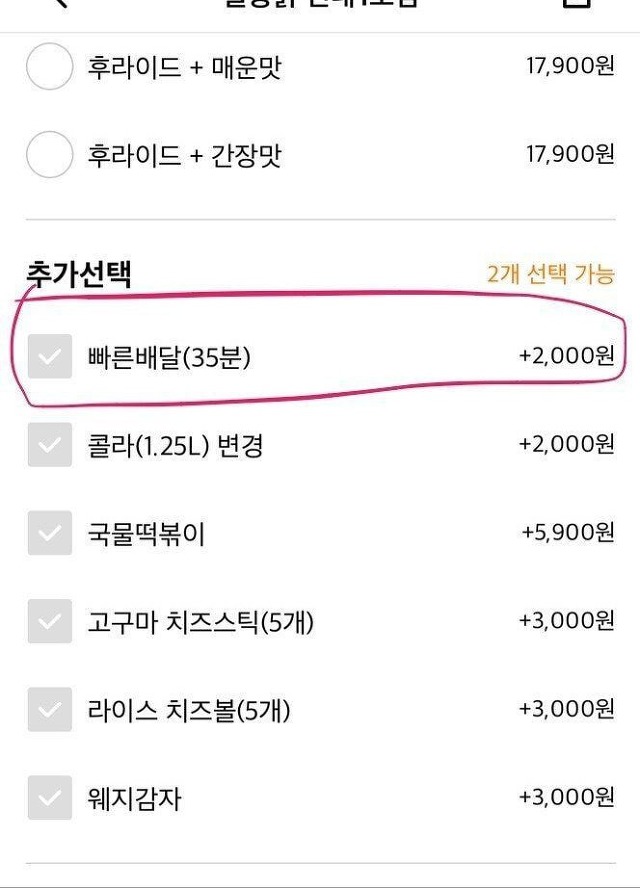Check the 빠른배달(35분) checkbox
The width and height of the screenshot is (640, 888).
[49, 356]
